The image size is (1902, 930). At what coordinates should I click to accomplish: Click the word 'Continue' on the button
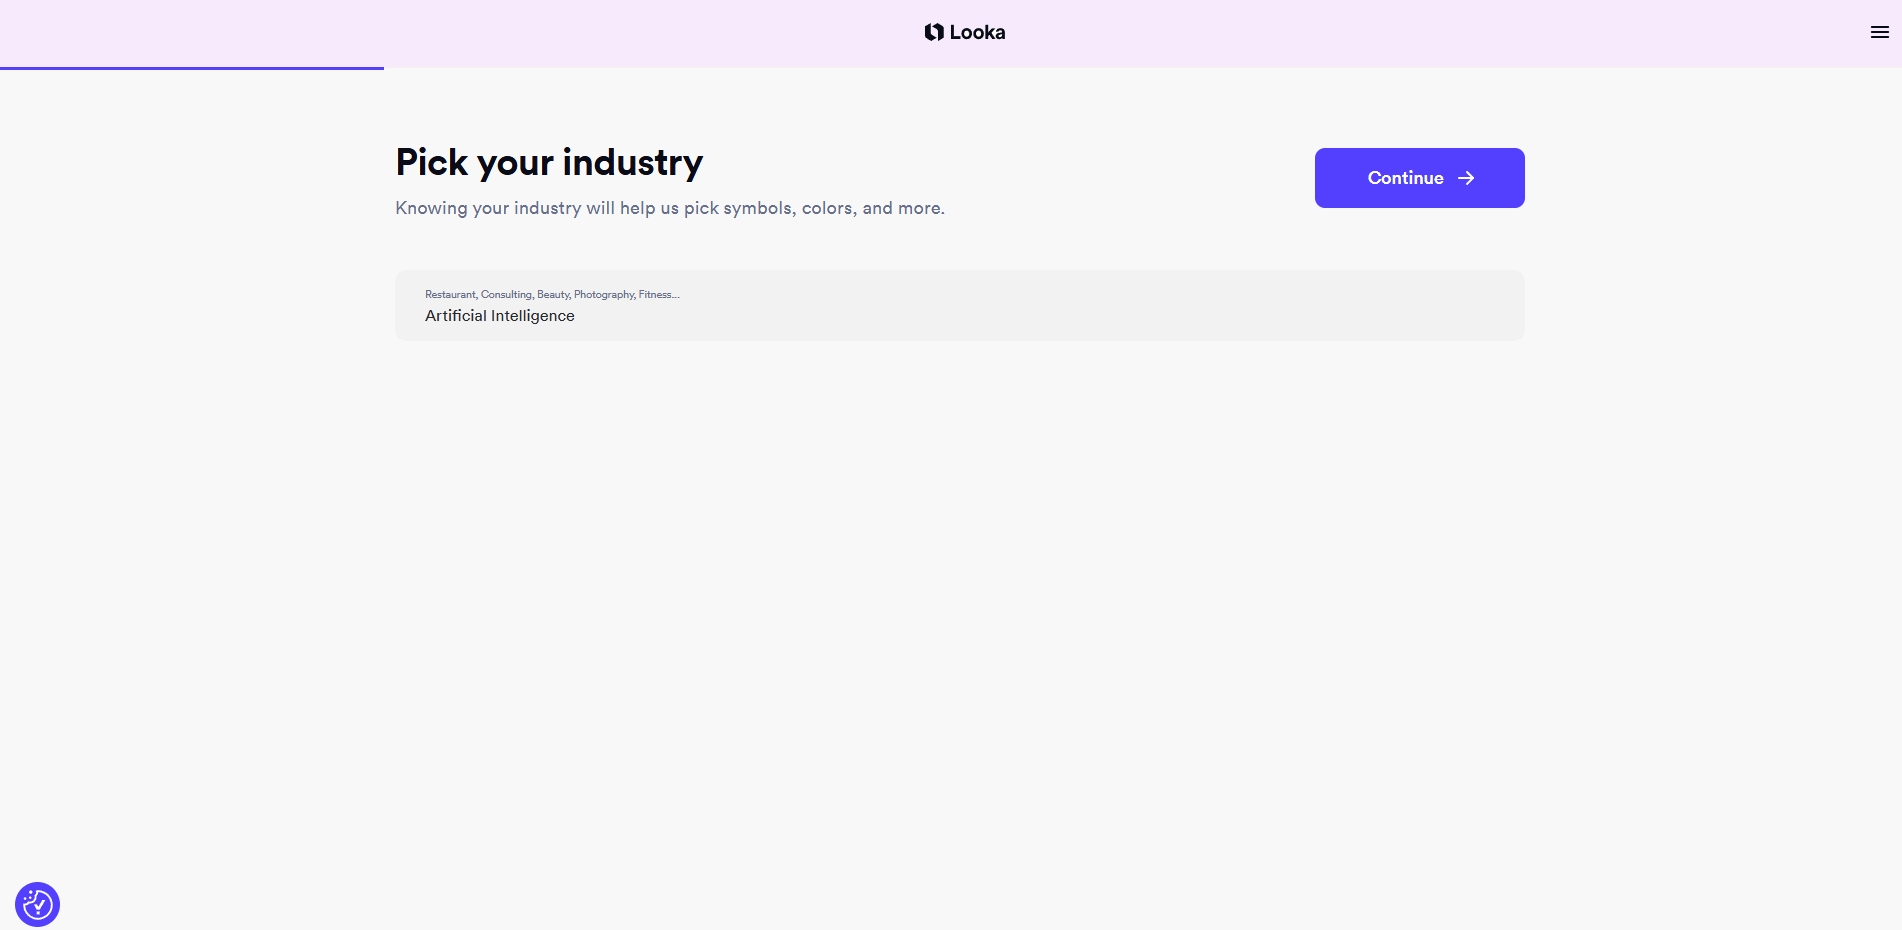[1405, 178]
